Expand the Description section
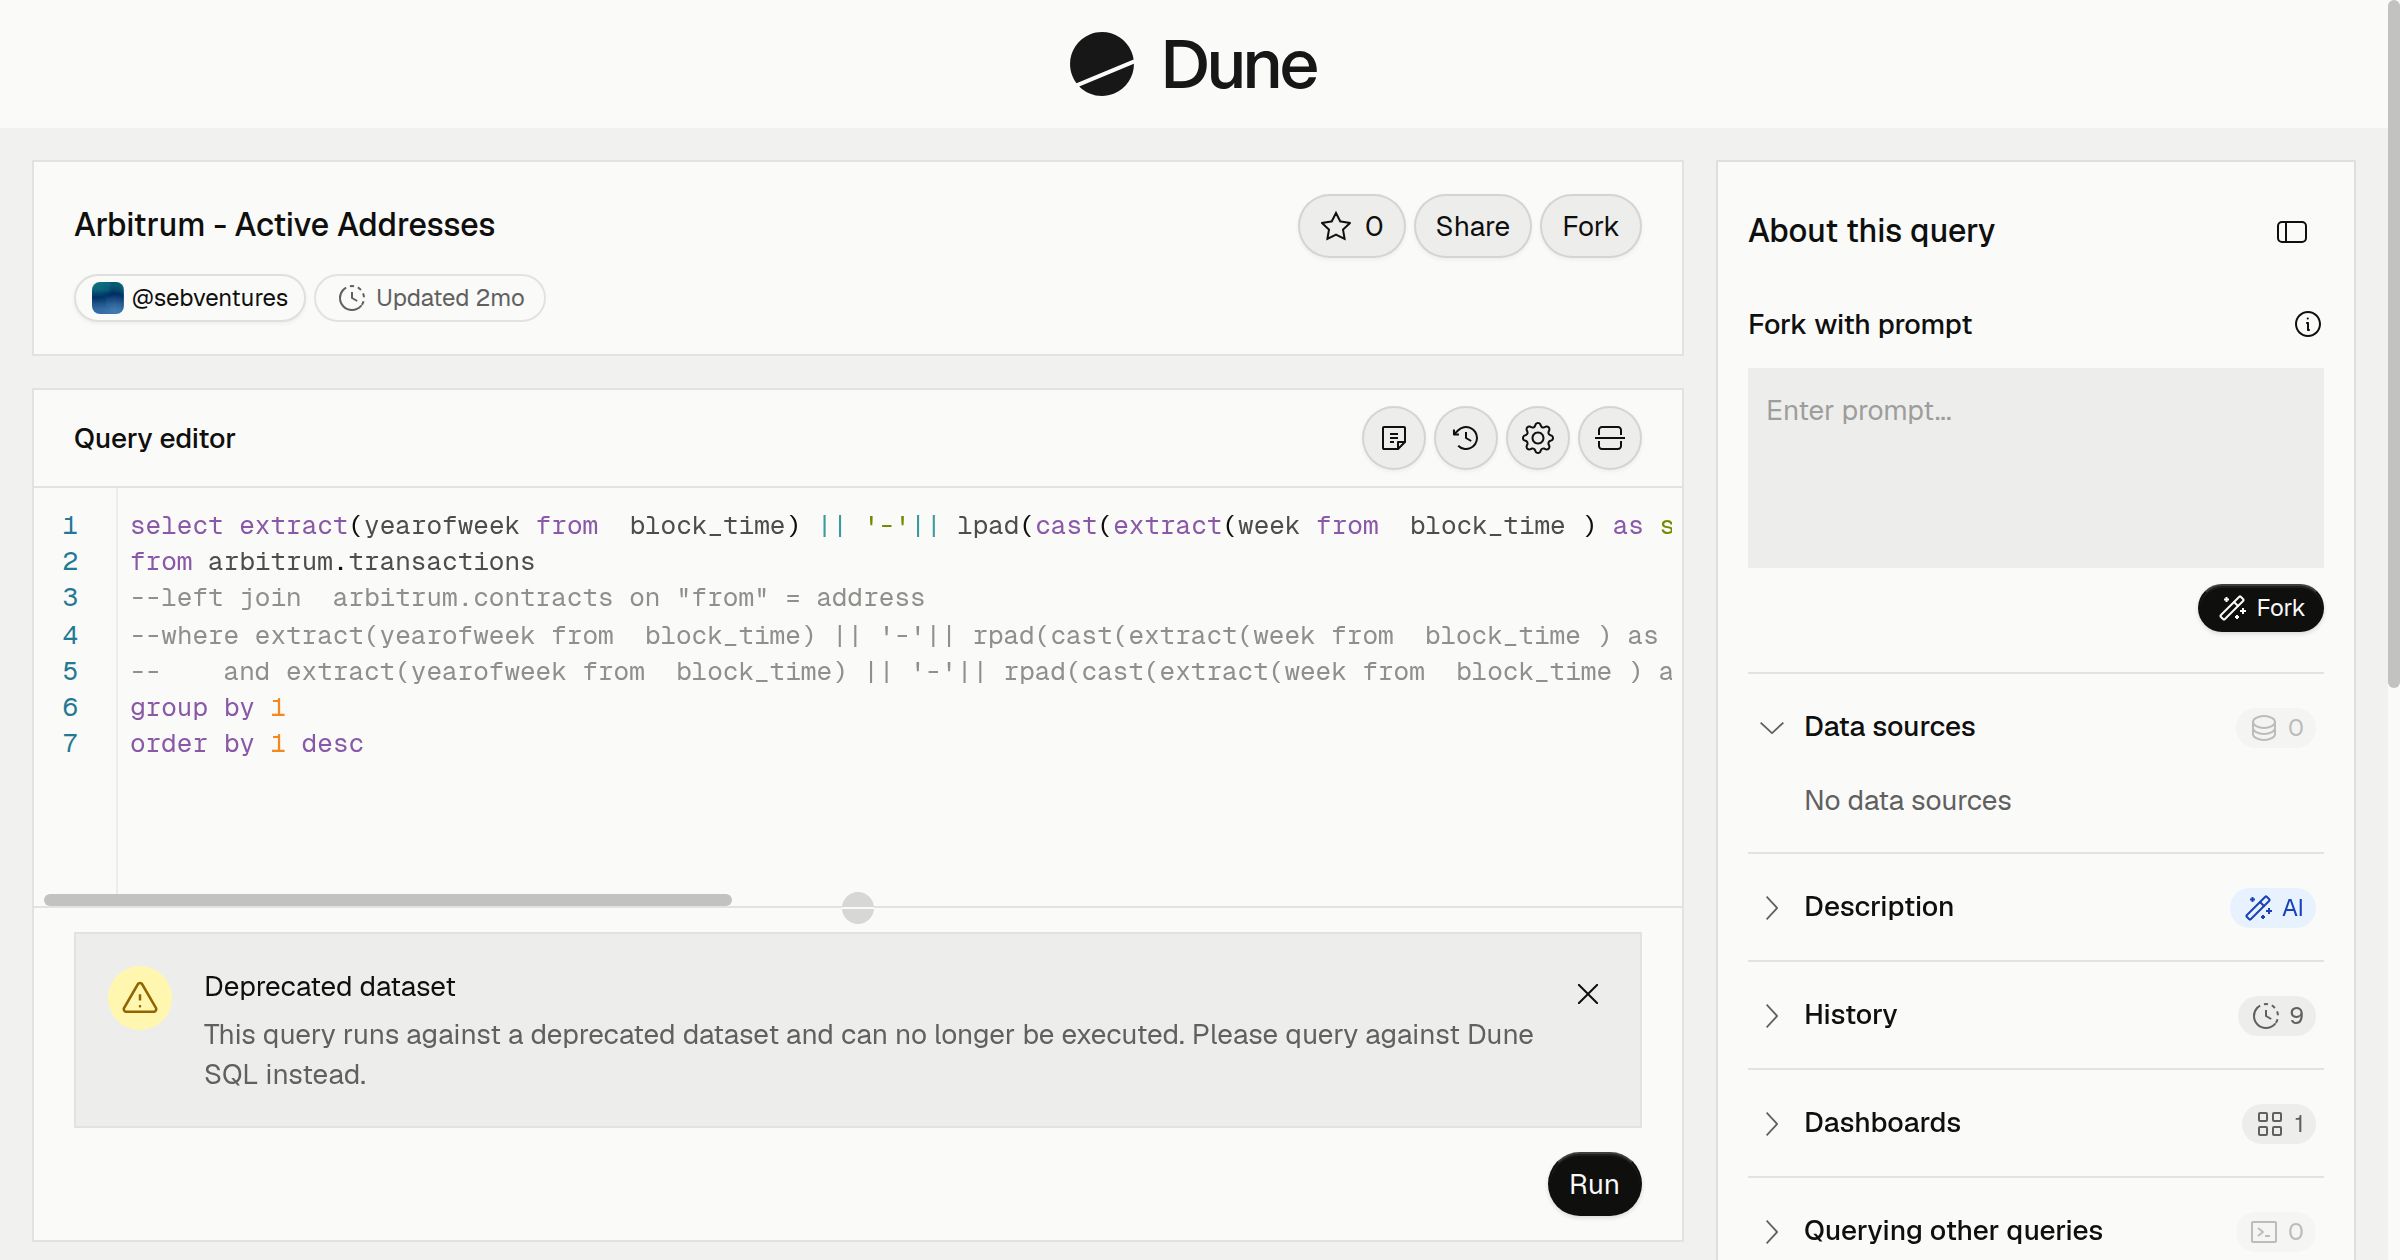Image resolution: width=2400 pixels, height=1260 pixels. 1771,907
